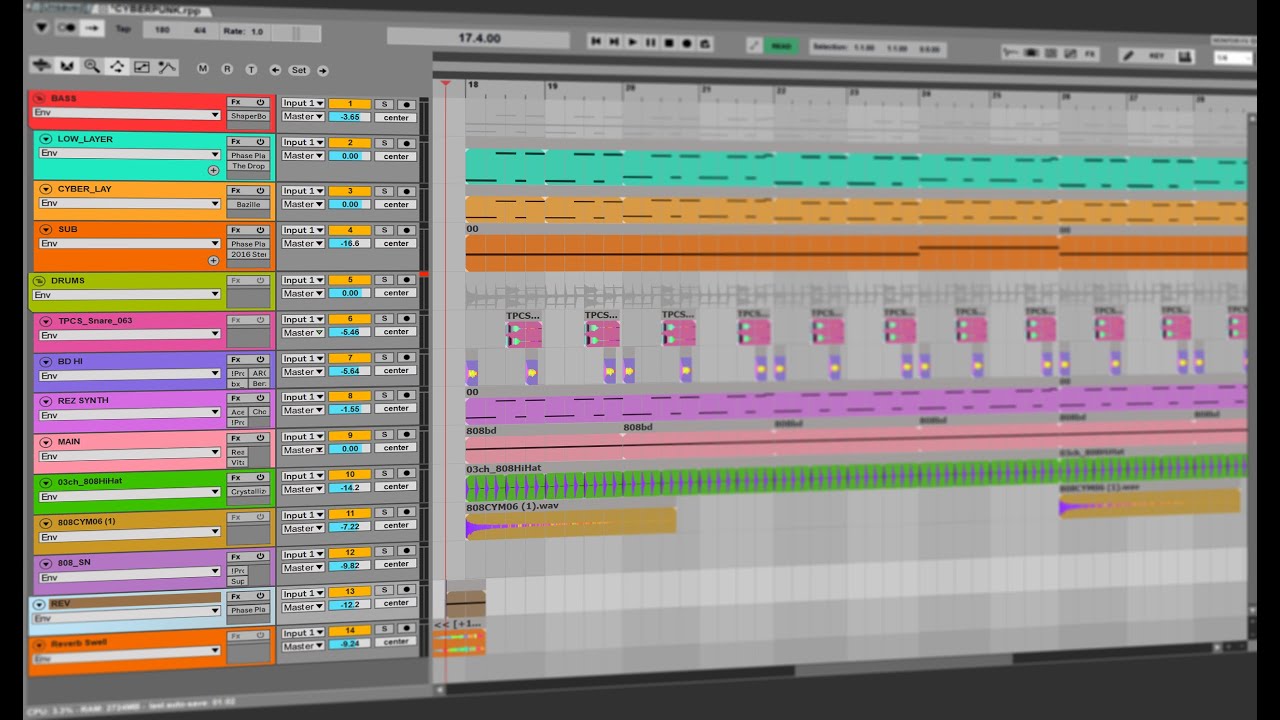Click the Set button between marker arrows
This screenshot has width=1280, height=720.
pyautogui.click(x=298, y=70)
